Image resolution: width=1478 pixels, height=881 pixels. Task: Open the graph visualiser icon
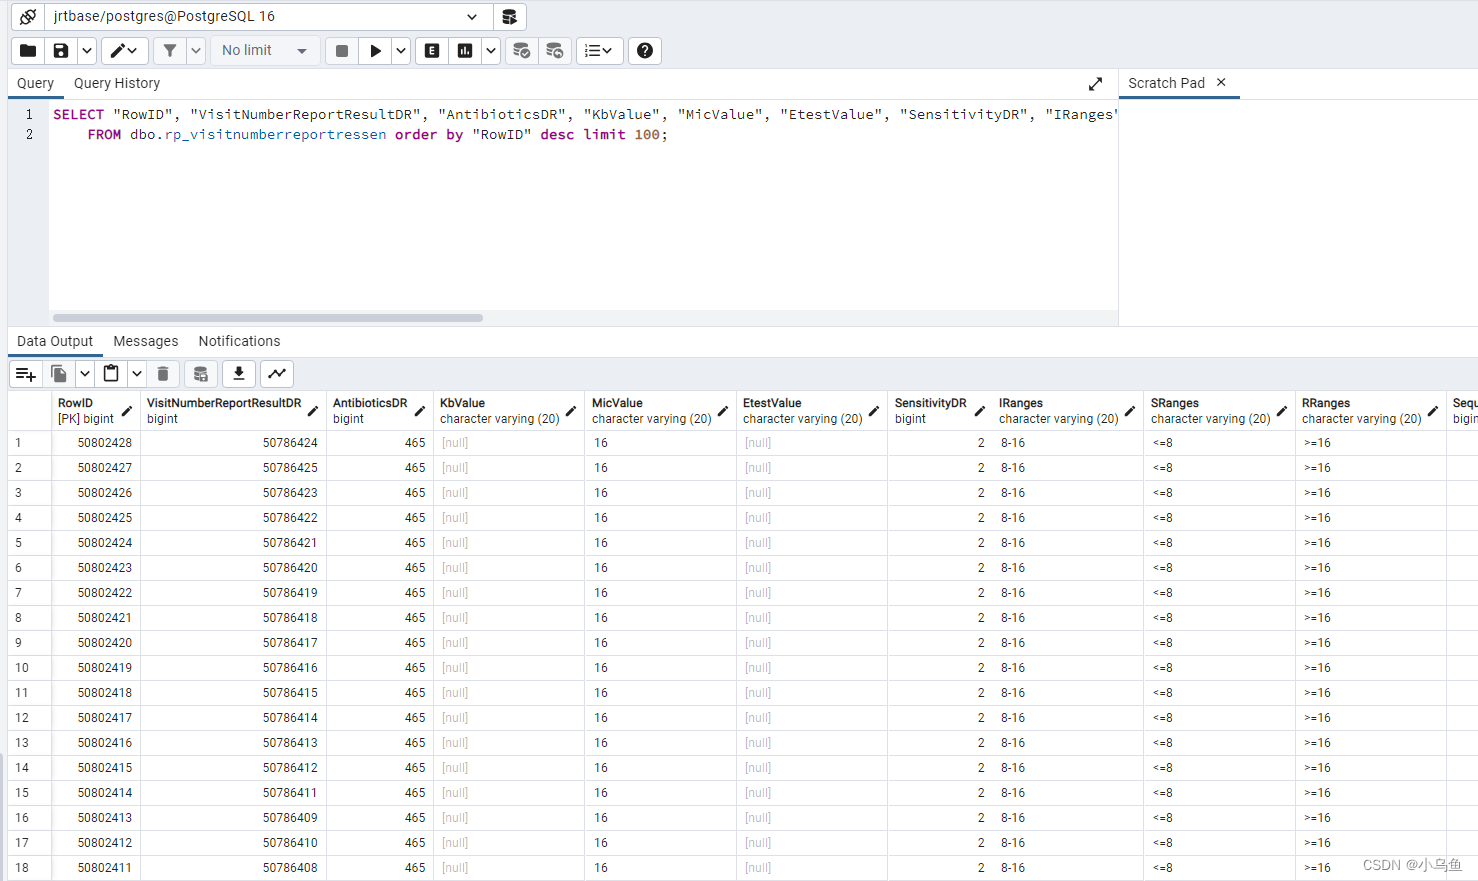(x=277, y=374)
